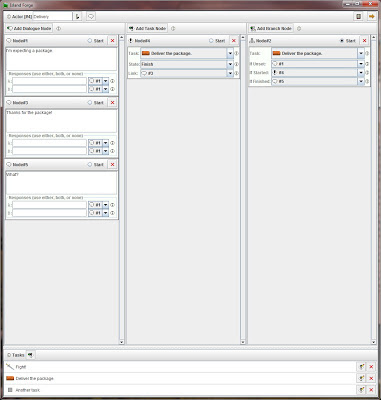Image resolution: width=381 pixels, height=400 pixels.
Task: Click the edit icon on the Deliver the package row
Action: coord(361,378)
